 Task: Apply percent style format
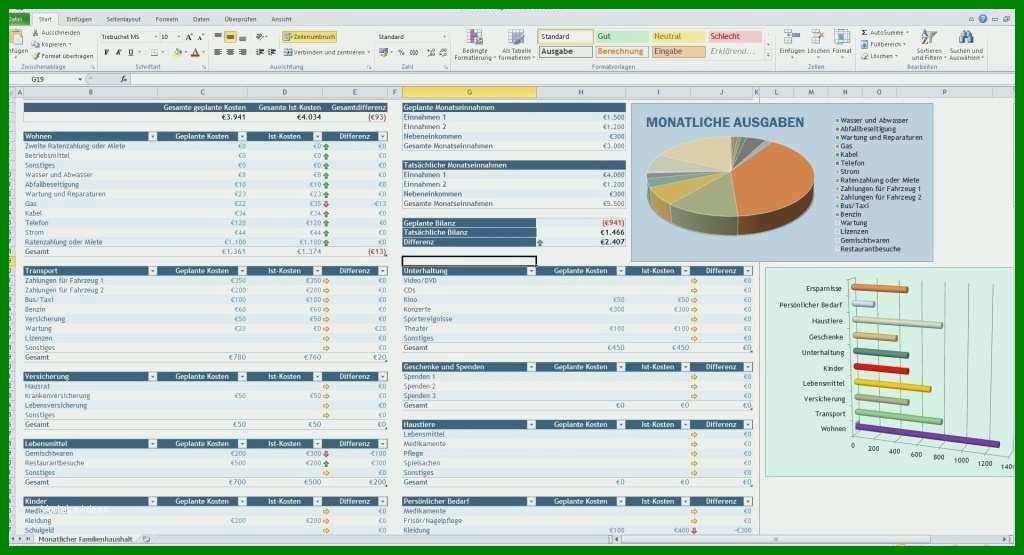[401, 52]
